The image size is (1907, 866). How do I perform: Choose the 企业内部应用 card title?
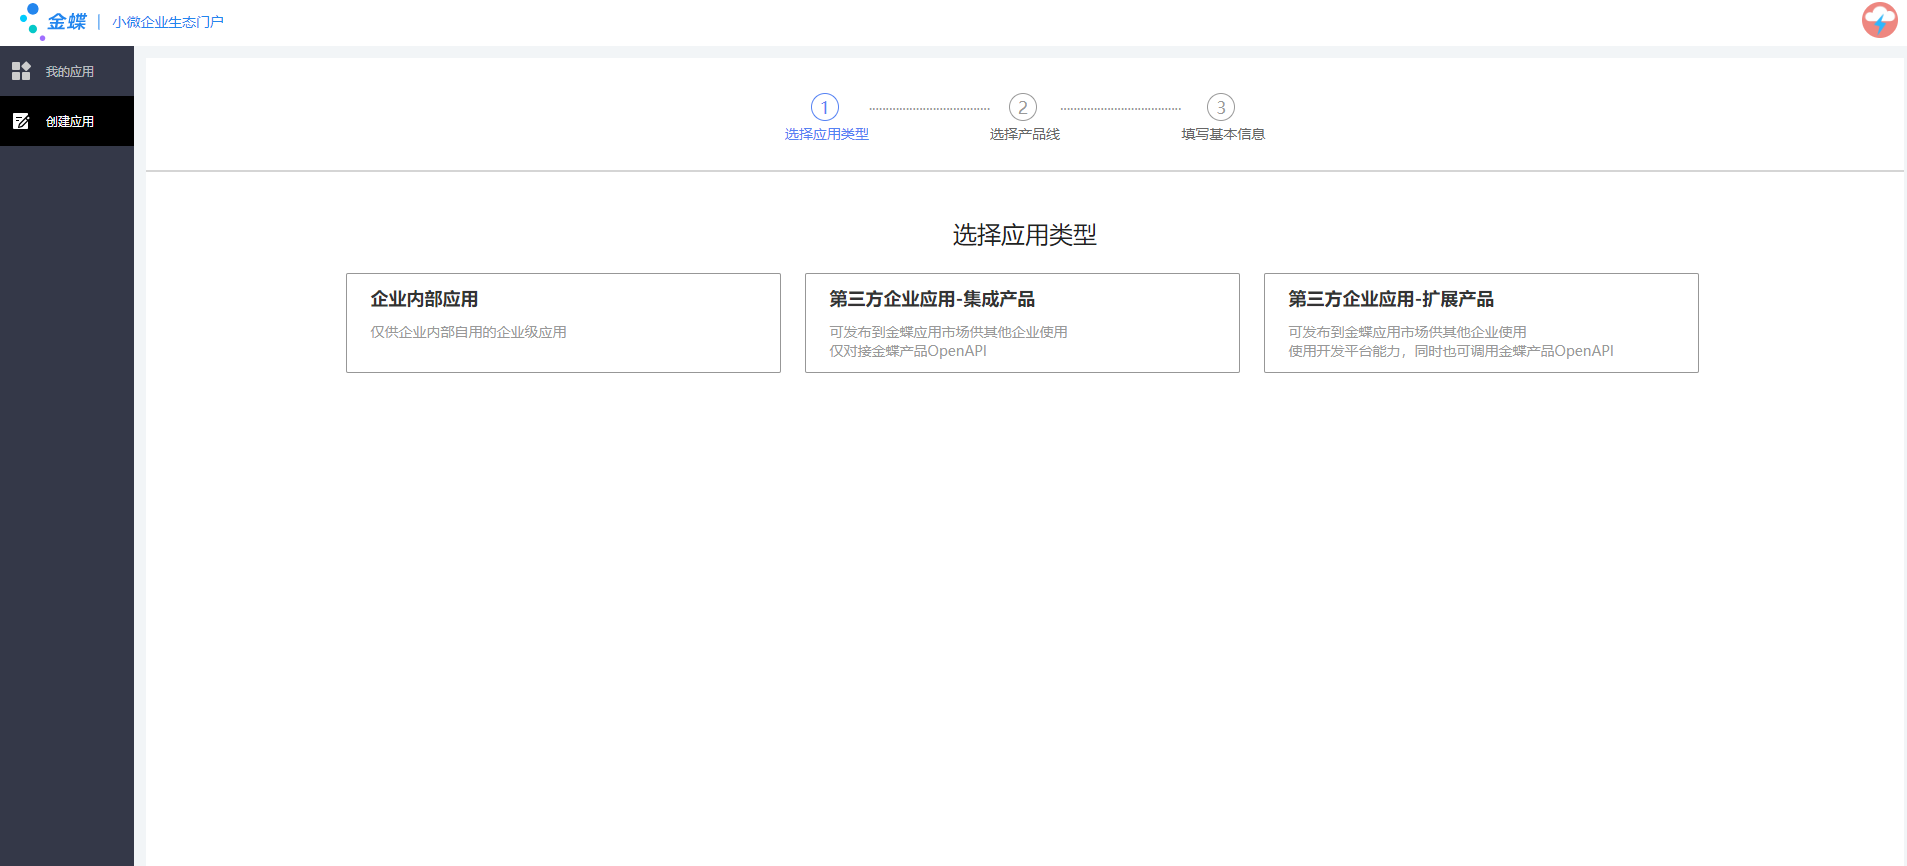[x=424, y=299]
